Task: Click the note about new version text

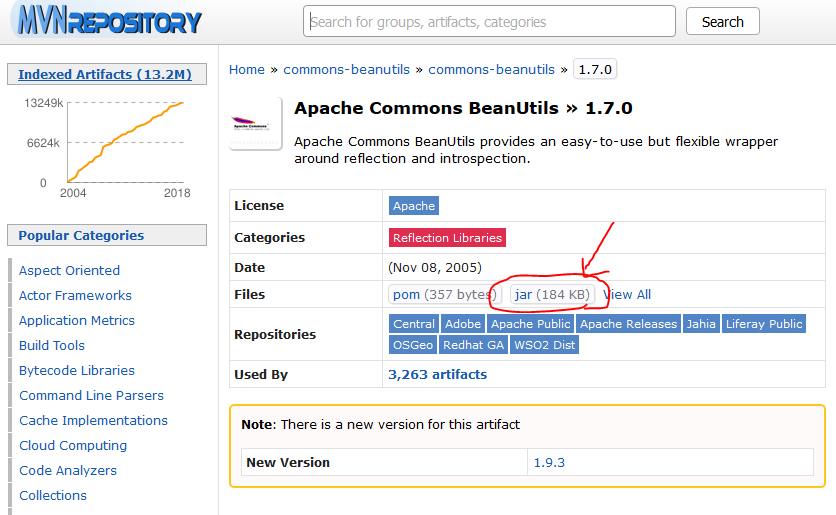Action: (380, 424)
